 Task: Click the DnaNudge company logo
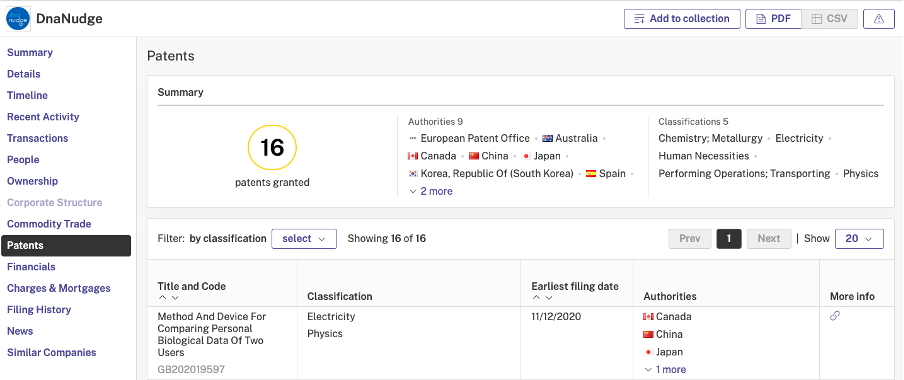(18, 19)
